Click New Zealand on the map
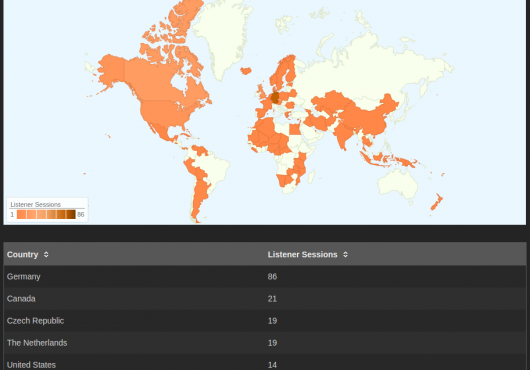 437,202
